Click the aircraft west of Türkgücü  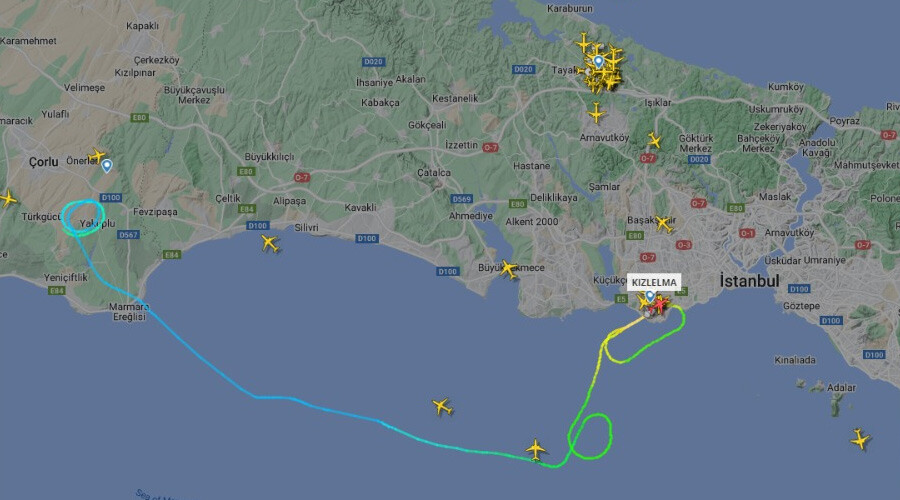pyautogui.click(x=7, y=199)
